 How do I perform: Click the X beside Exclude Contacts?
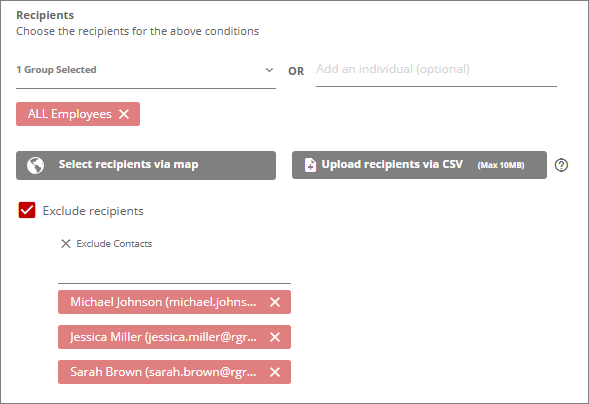coord(66,244)
